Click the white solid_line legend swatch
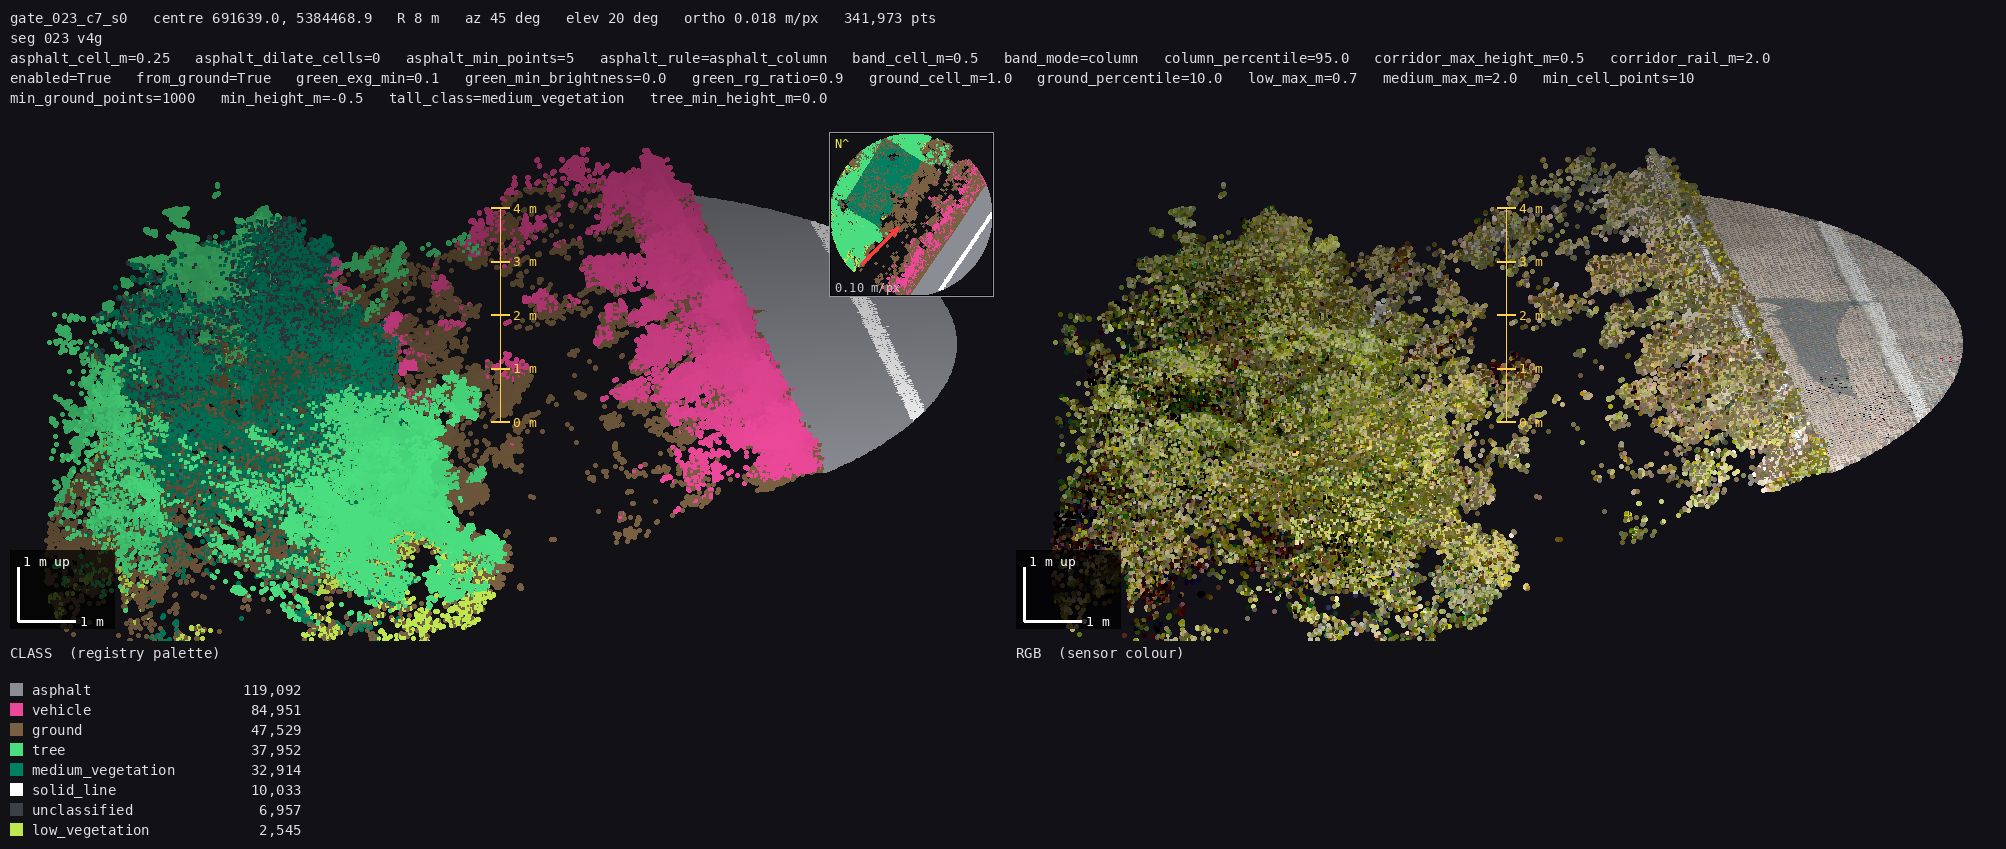This screenshot has width=2006, height=849. (x=16, y=790)
